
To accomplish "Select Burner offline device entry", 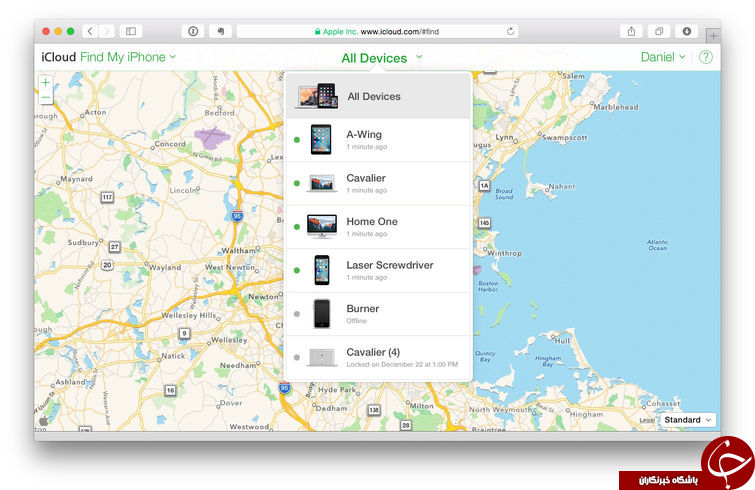I will pos(378,314).
